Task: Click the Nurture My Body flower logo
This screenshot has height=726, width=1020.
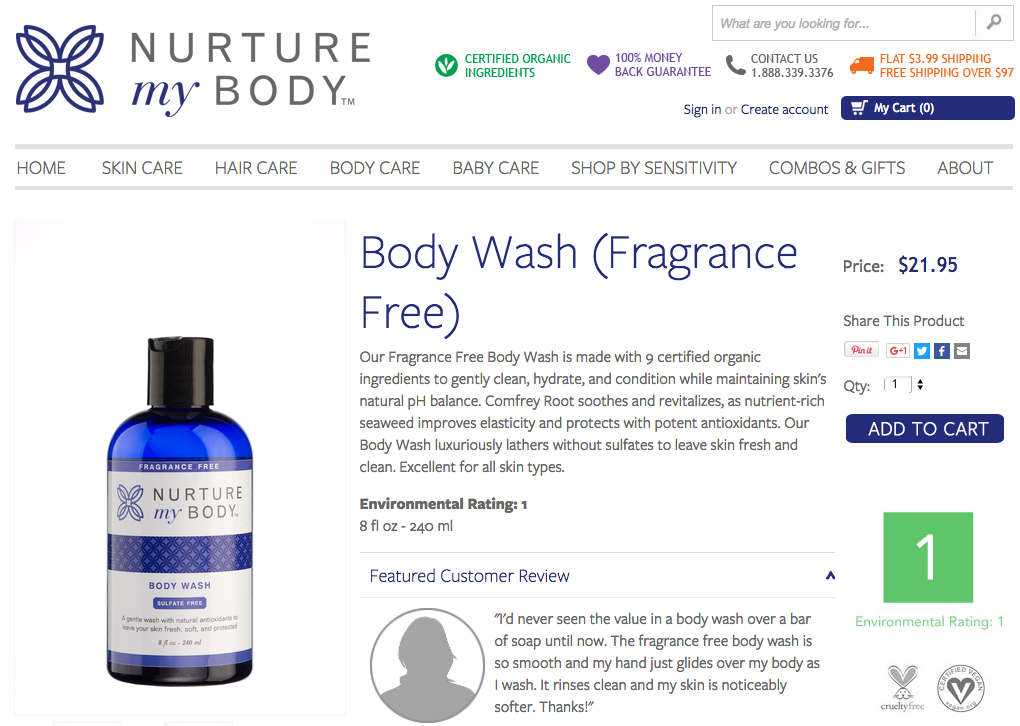Action: click(x=60, y=68)
